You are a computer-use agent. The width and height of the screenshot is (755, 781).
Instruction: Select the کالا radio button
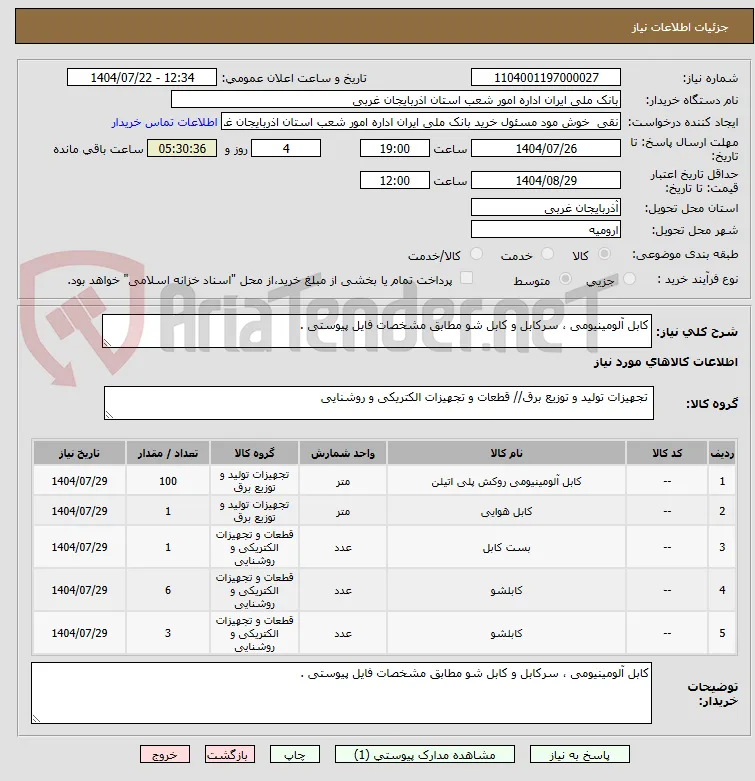tap(605, 254)
